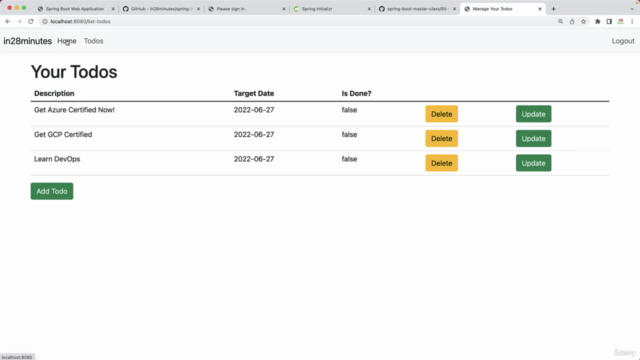Close the Manage Your Todos tab
Image resolution: width=640 pixels, height=360 pixels.
click(540, 9)
